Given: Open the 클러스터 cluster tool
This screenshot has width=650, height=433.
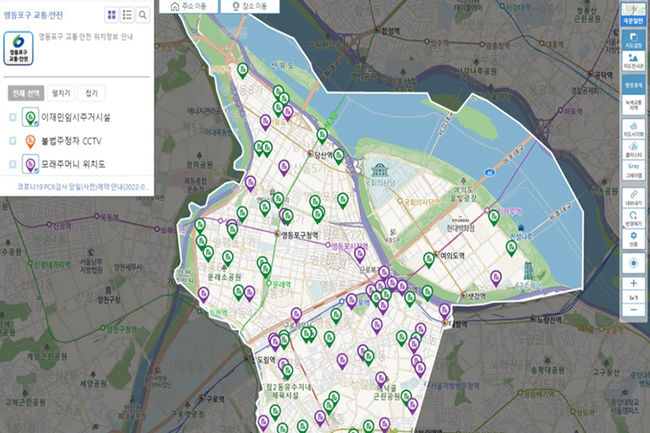Looking at the screenshot, I should (632, 150).
